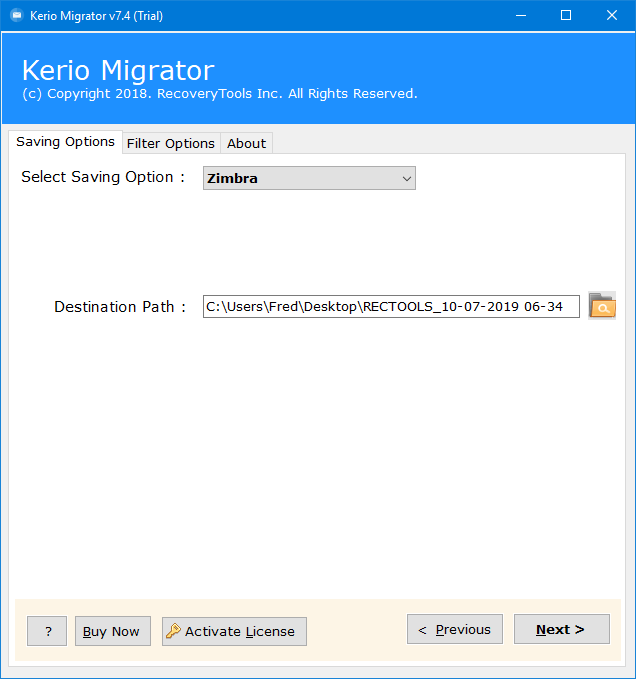The image size is (636, 679).
Task: Browse destination folder with the folder icon
Action: [602, 306]
